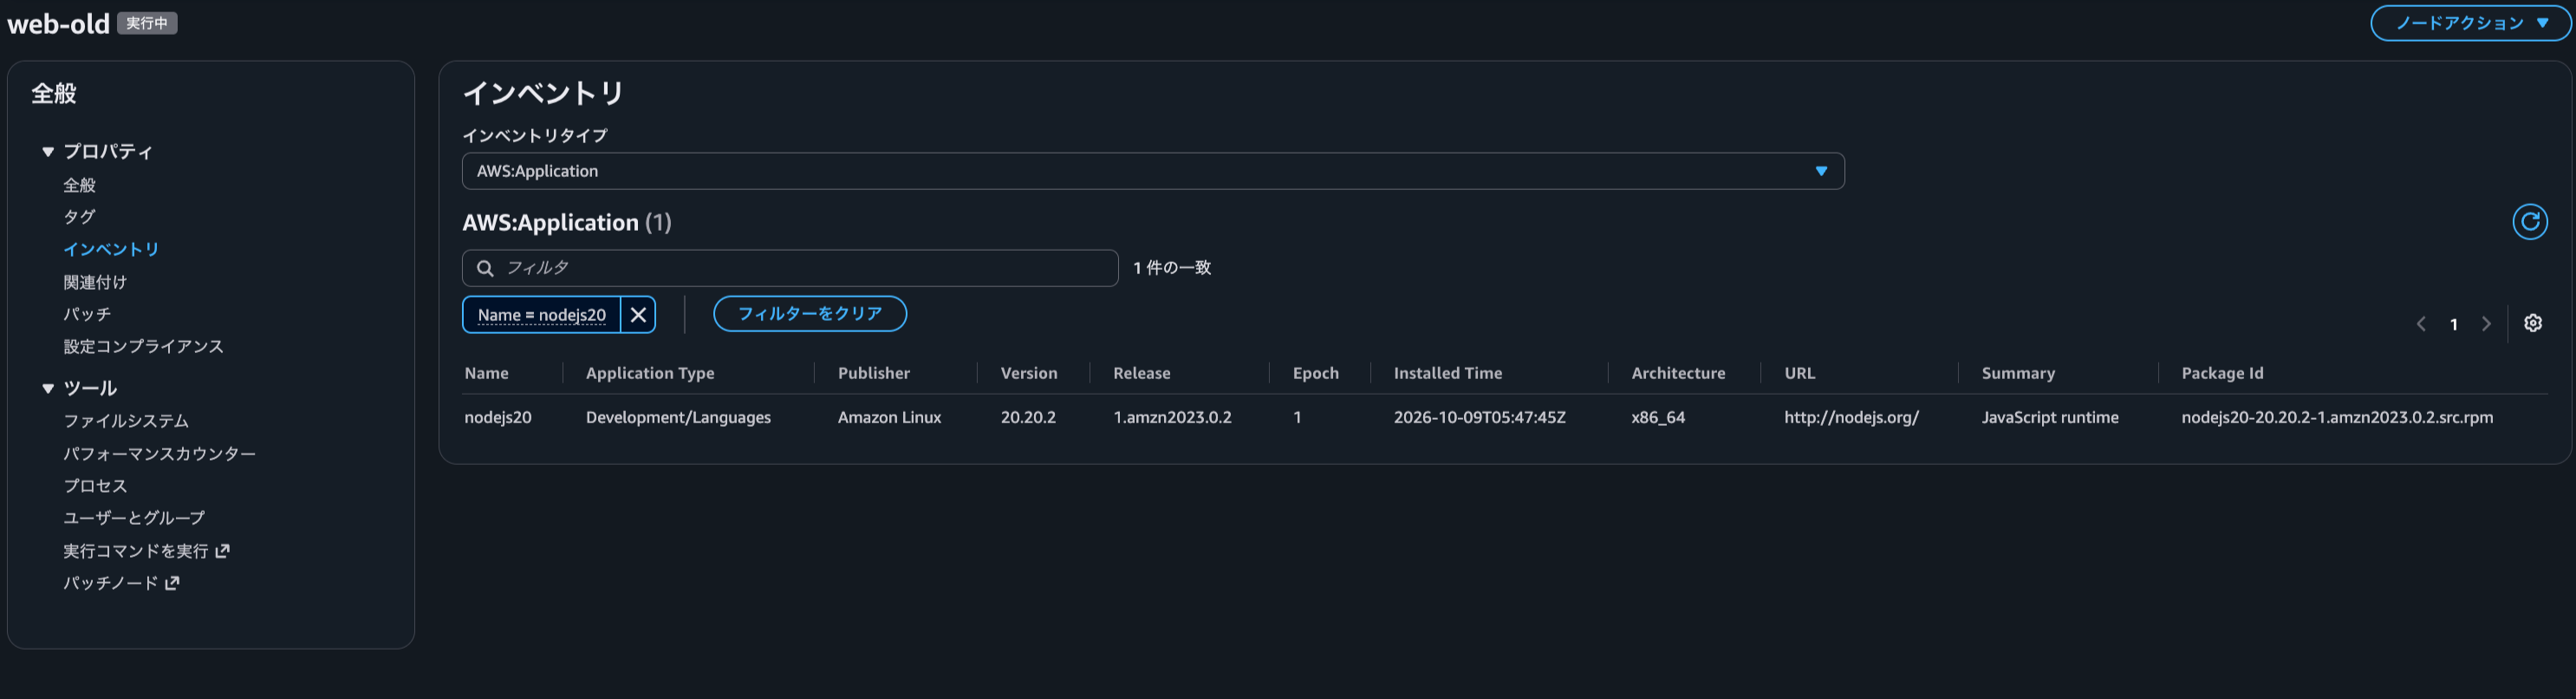Viewport: 2576px width, 699px height.
Task: Click the 20.20.2 version cell
Action: point(1028,417)
